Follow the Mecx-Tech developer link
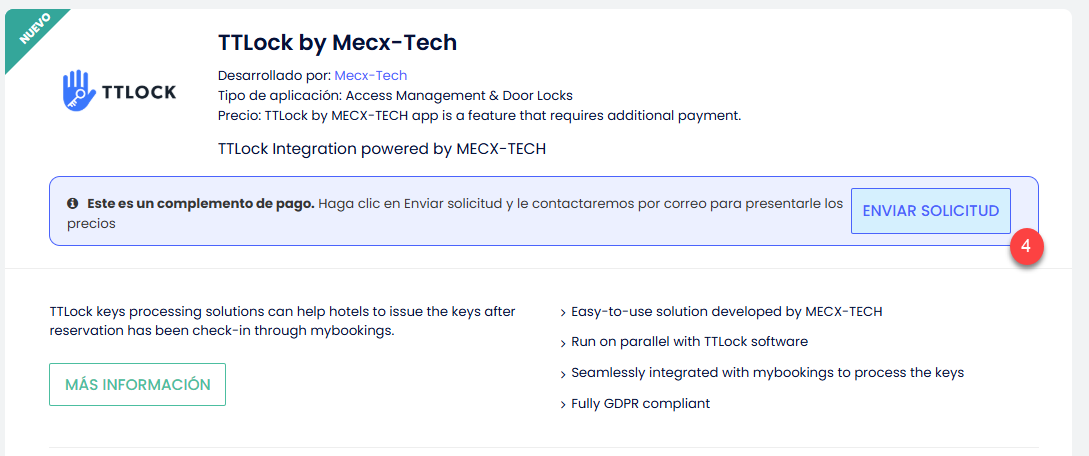 [370, 75]
